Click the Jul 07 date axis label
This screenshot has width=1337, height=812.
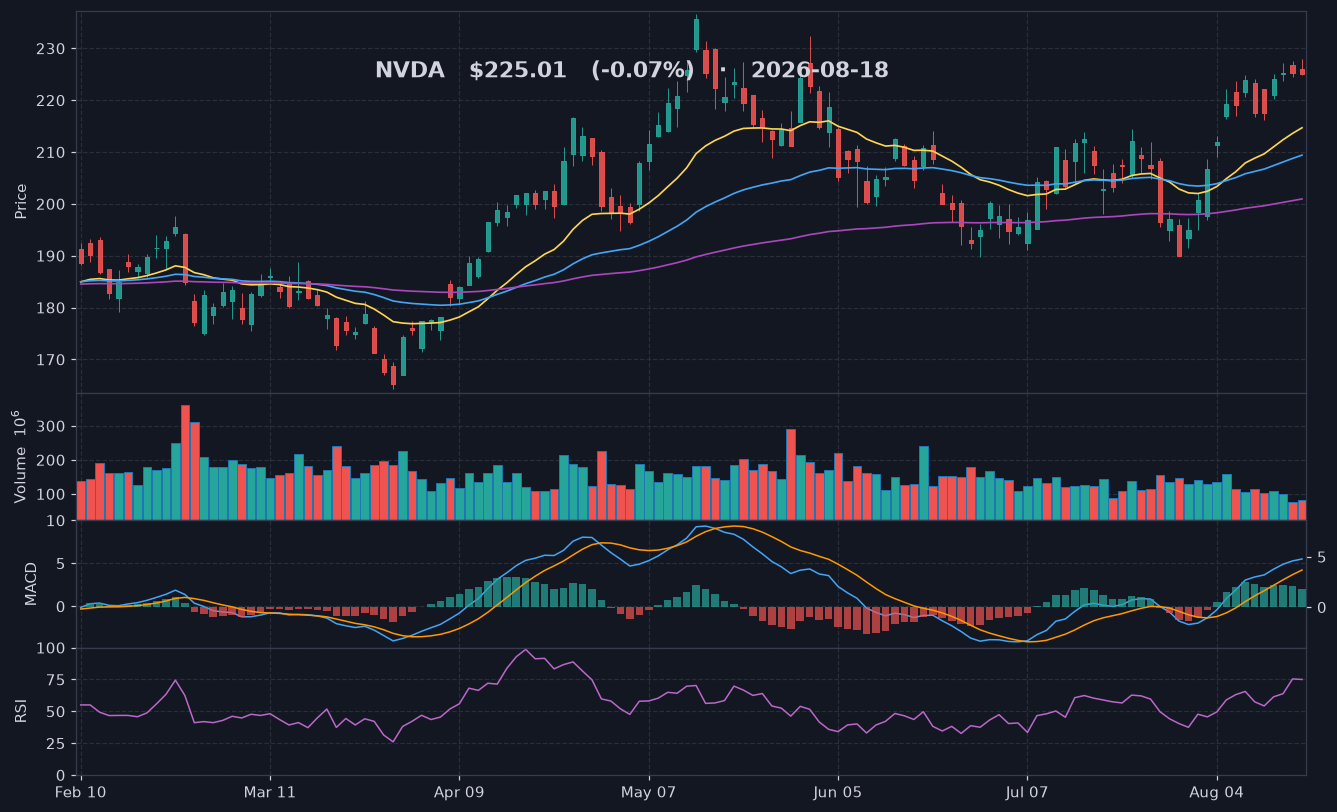point(1027,792)
